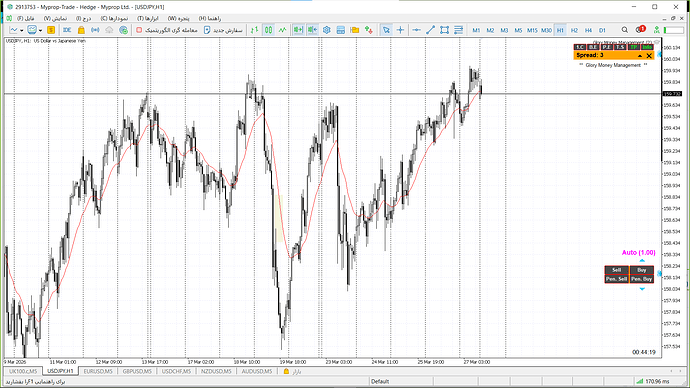Switch timeframe to M1

coord(476,30)
